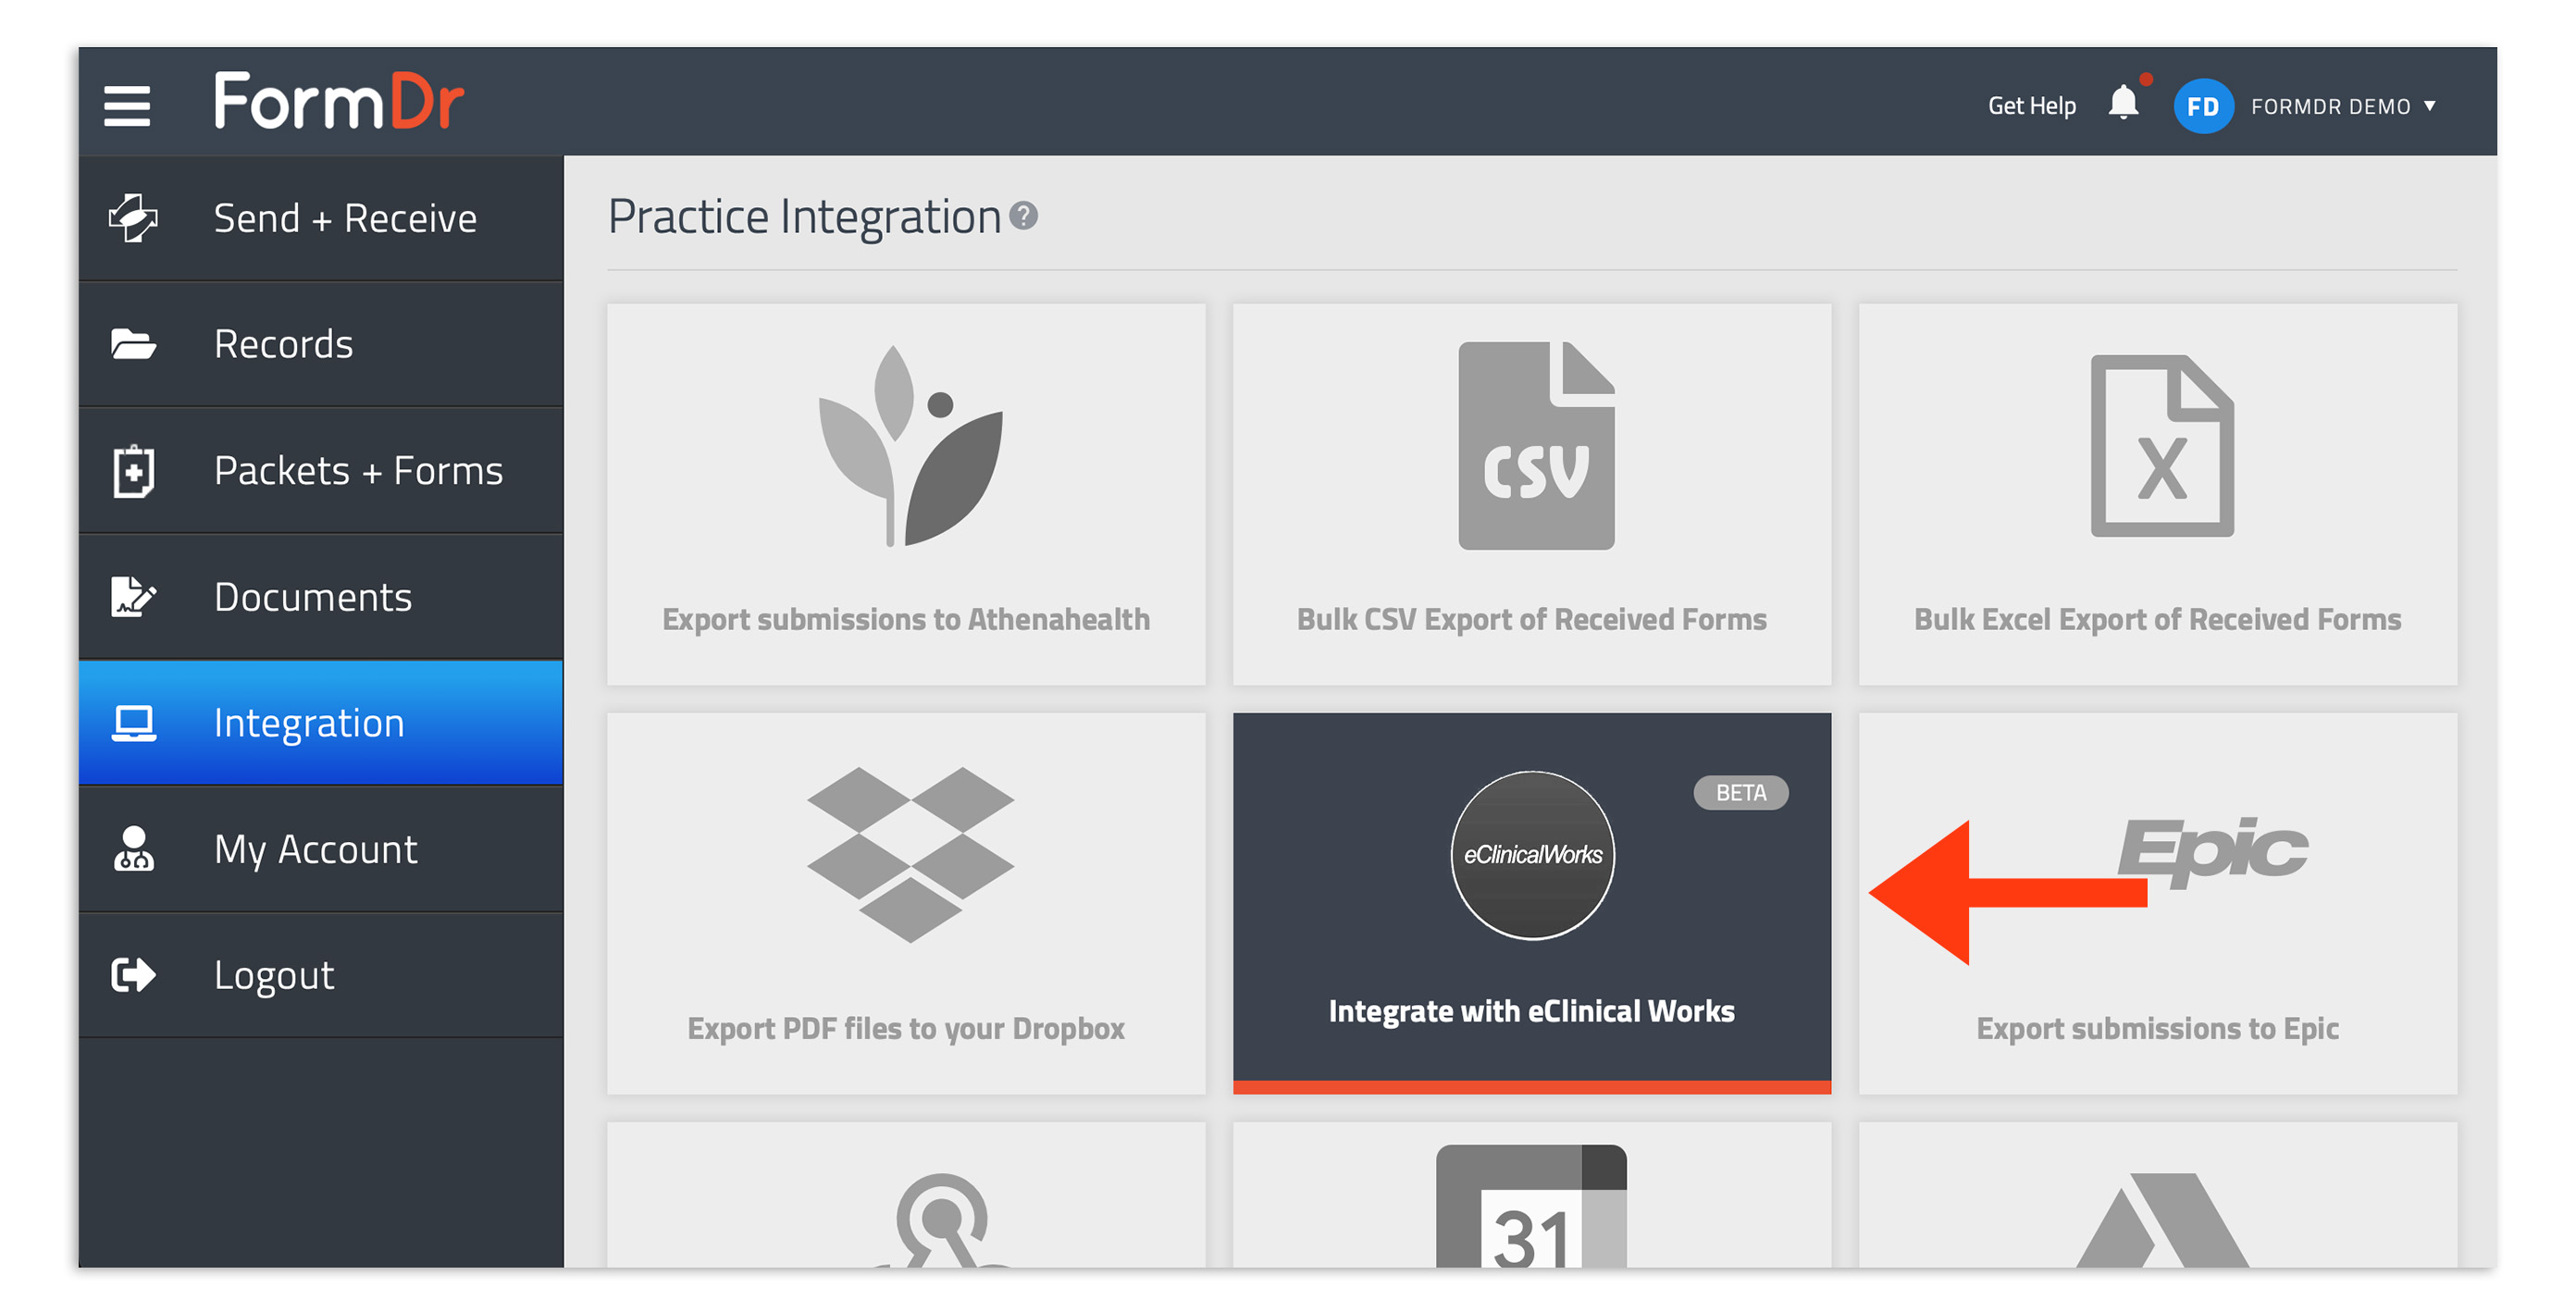
Task: Open the Dropbox PDF export tile
Action: click(x=906, y=903)
